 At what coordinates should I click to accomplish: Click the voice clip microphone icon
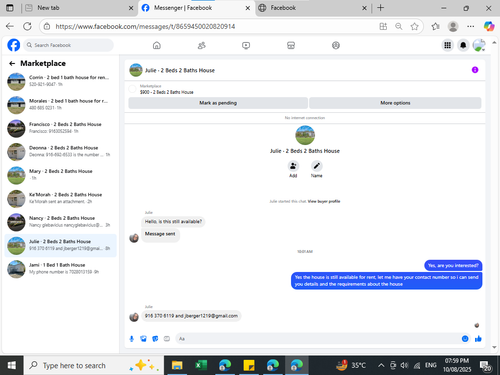coord(132,339)
